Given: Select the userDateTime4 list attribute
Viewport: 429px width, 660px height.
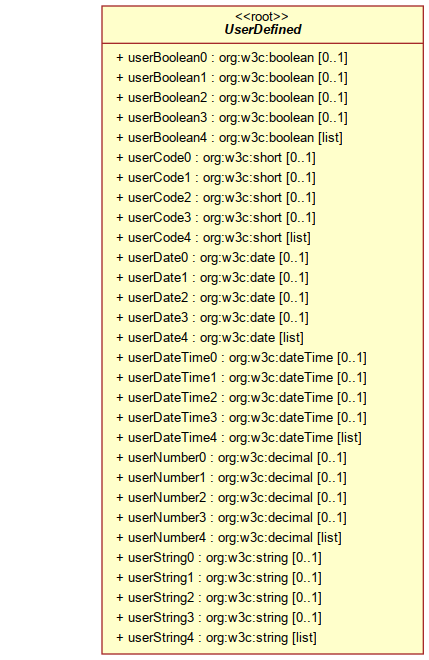Looking at the screenshot, I should click(x=239, y=438).
